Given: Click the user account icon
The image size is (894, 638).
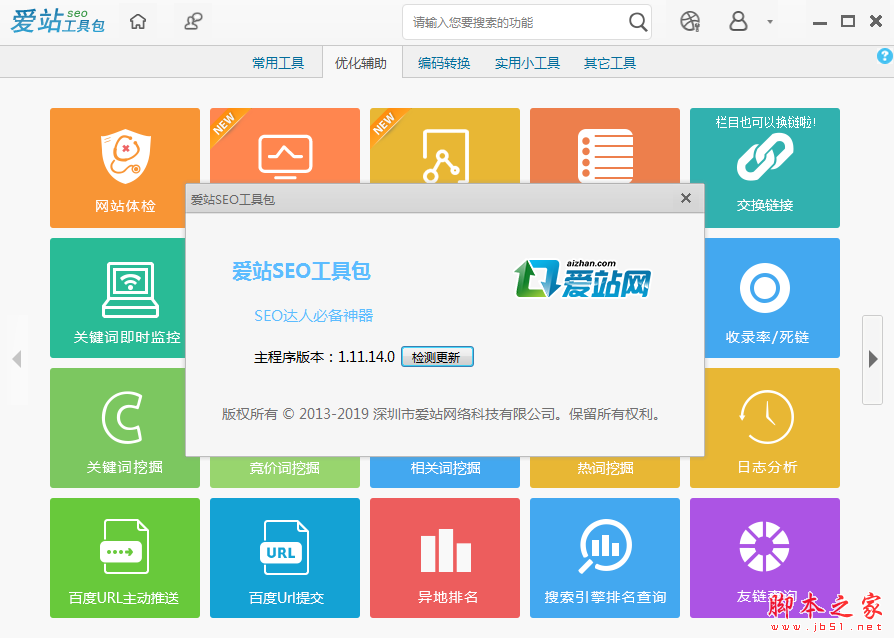Looking at the screenshot, I should 738,21.
